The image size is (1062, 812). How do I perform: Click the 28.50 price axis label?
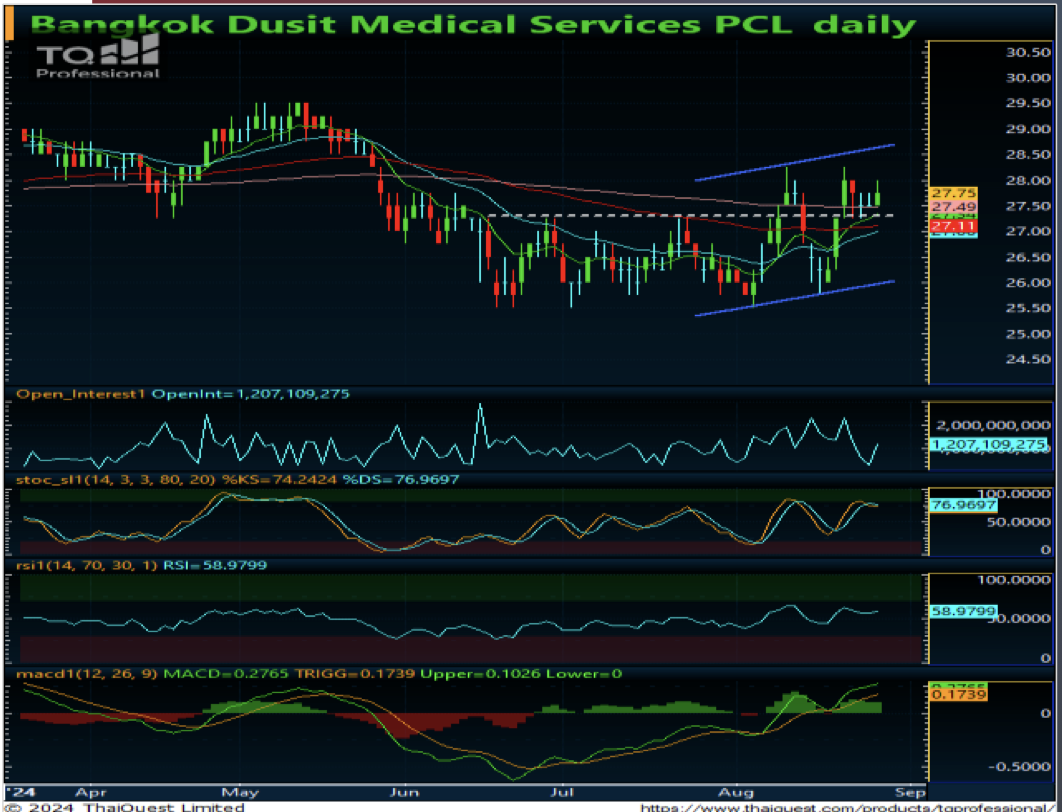click(1027, 154)
